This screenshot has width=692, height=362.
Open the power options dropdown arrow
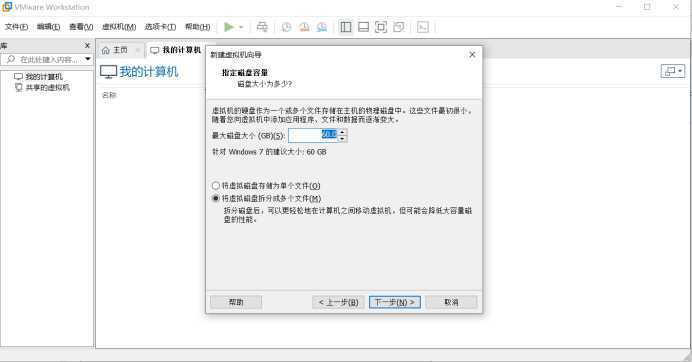[x=241, y=27]
